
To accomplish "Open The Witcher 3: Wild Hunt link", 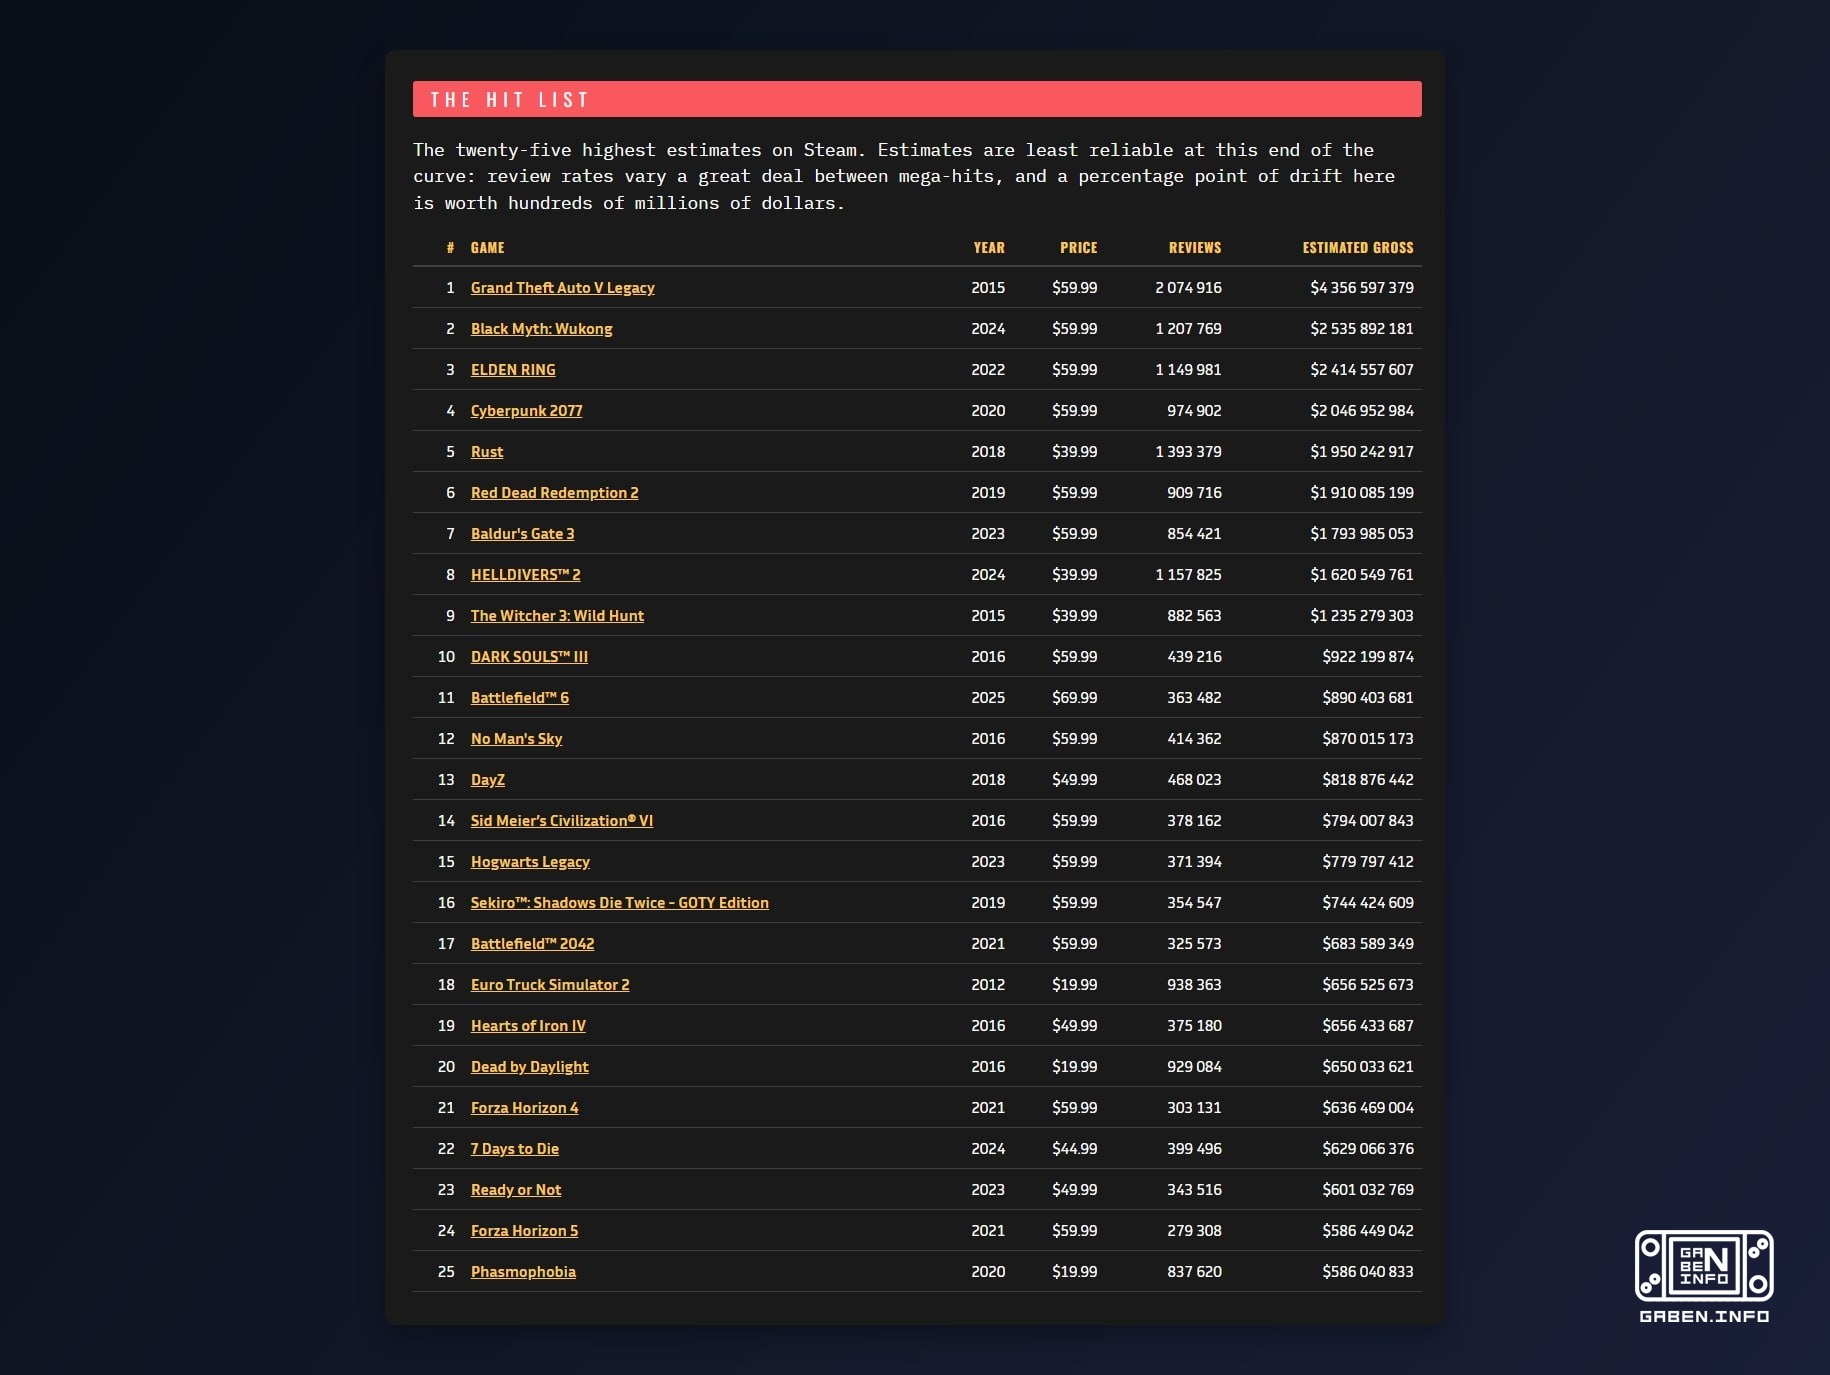I will (x=557, y=616).
